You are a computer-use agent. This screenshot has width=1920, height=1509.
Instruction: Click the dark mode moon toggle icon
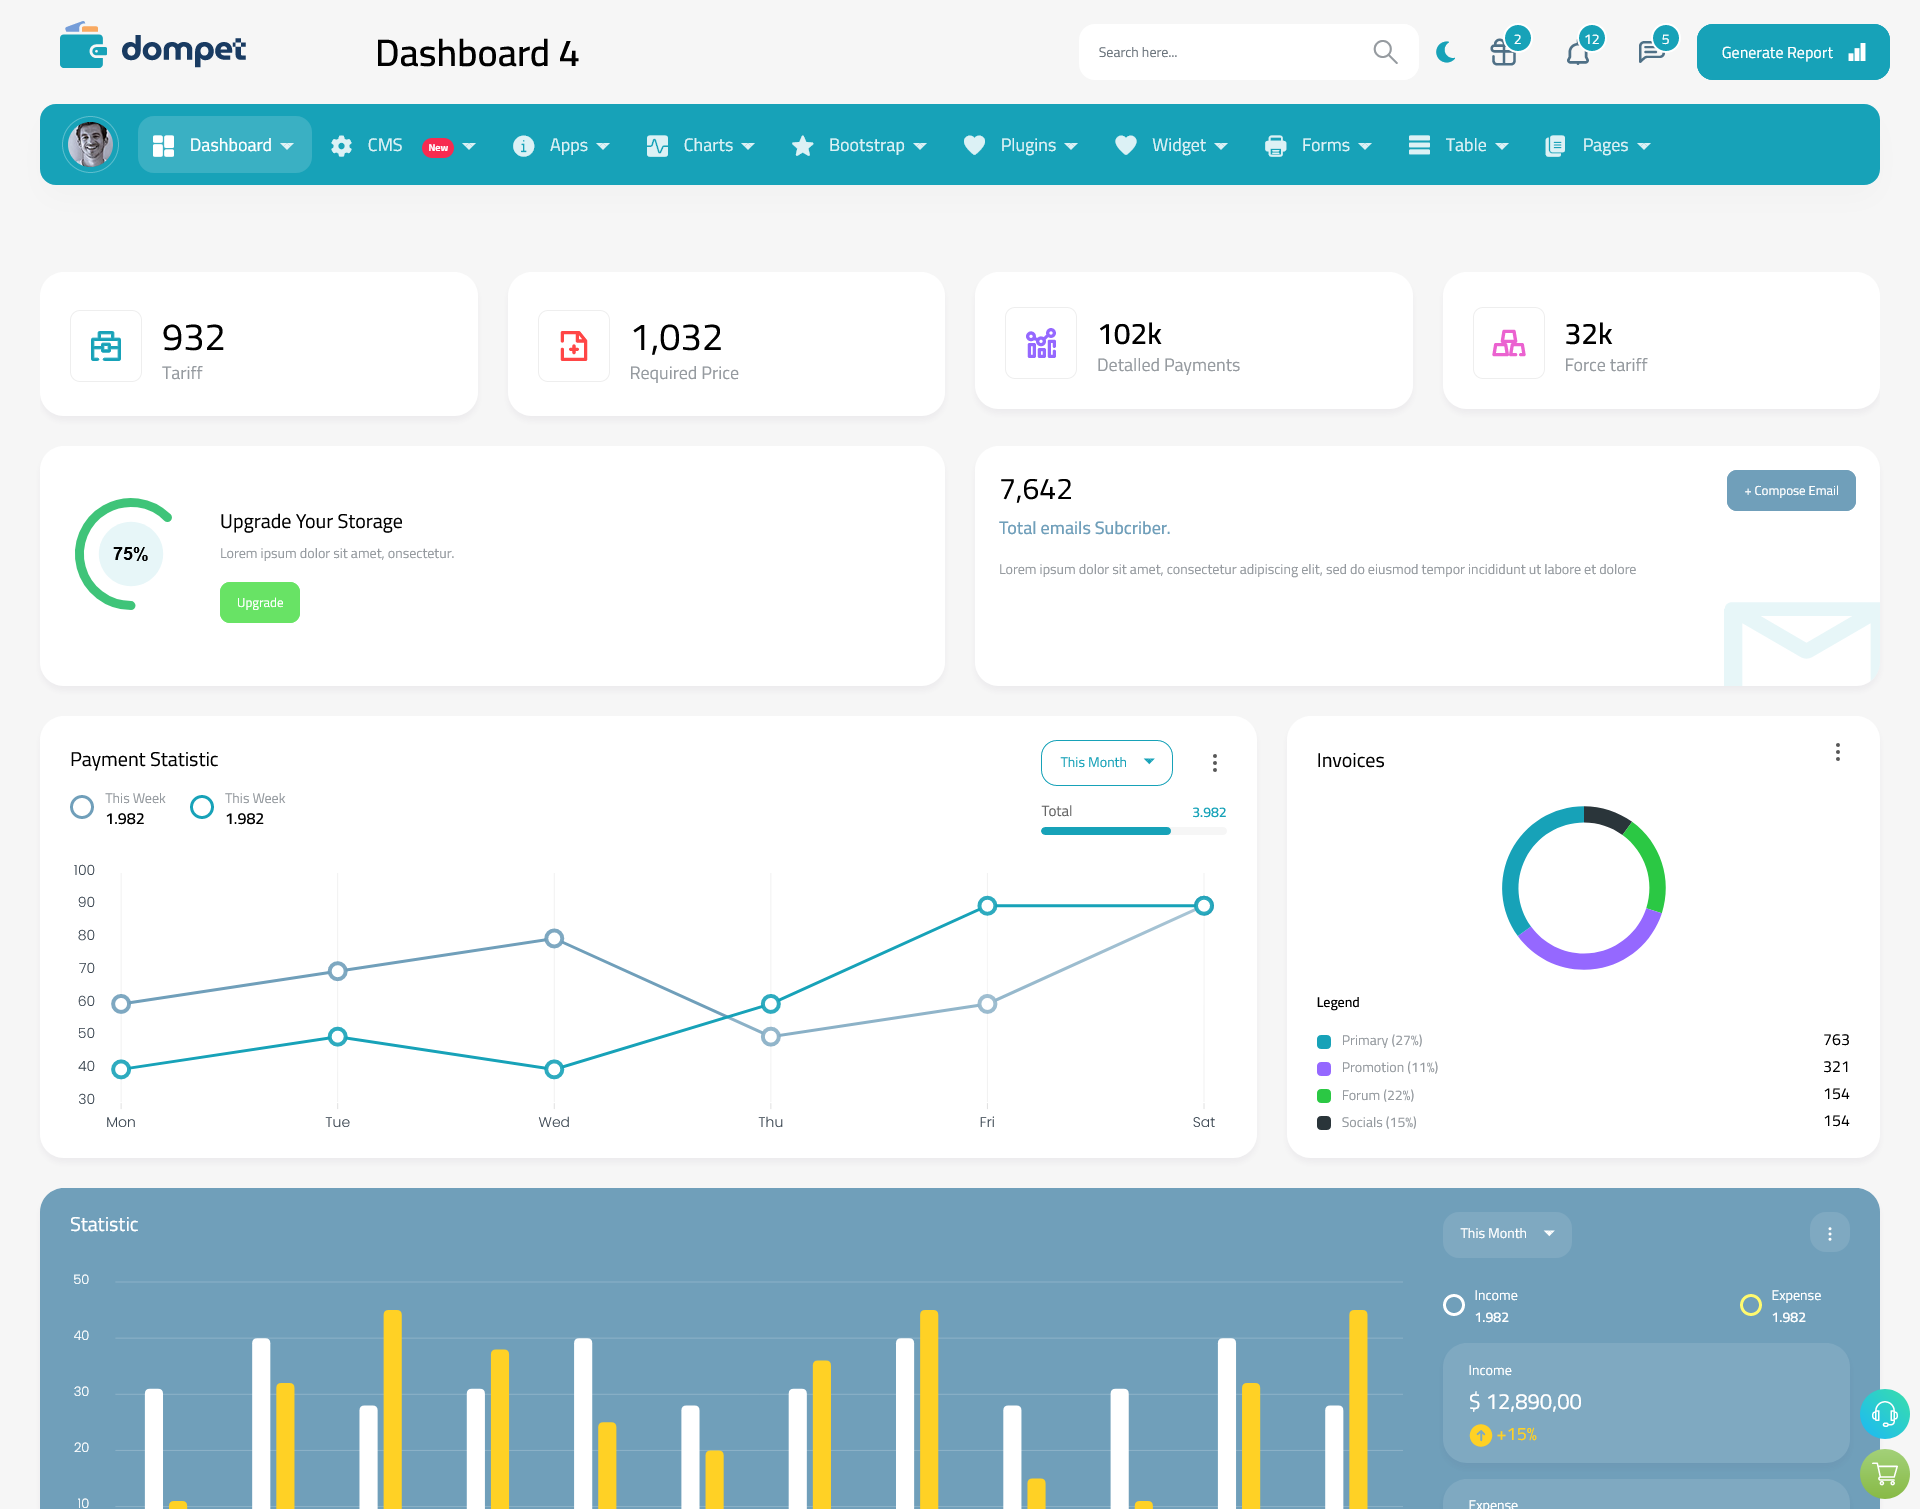(x=1445, y=50)
